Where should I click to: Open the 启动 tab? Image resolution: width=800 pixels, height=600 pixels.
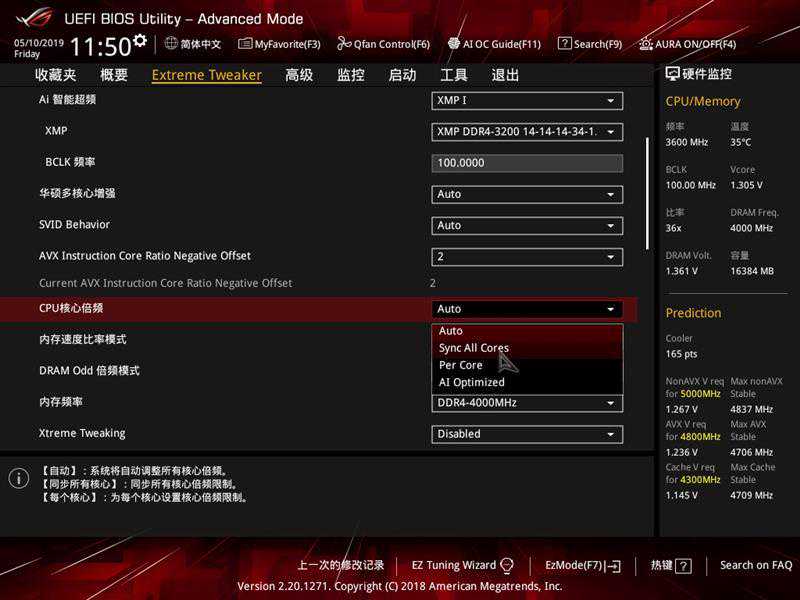coord(402,75)
